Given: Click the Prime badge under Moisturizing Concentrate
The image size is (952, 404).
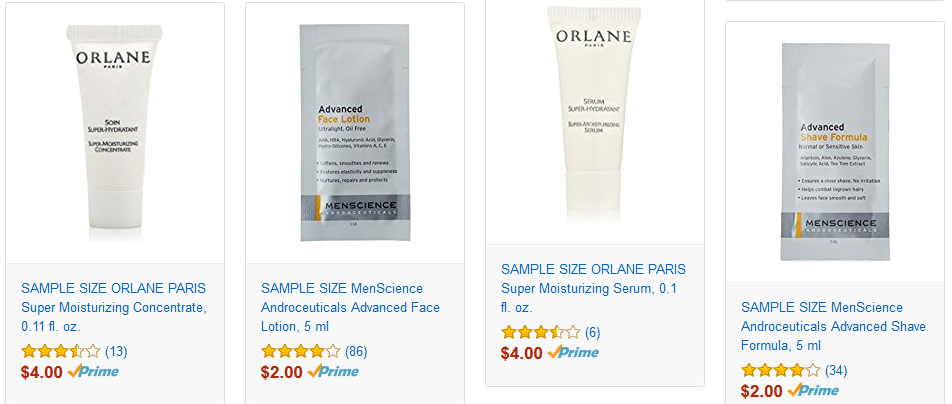Looking at the screenshot, I should pos(93,371).
